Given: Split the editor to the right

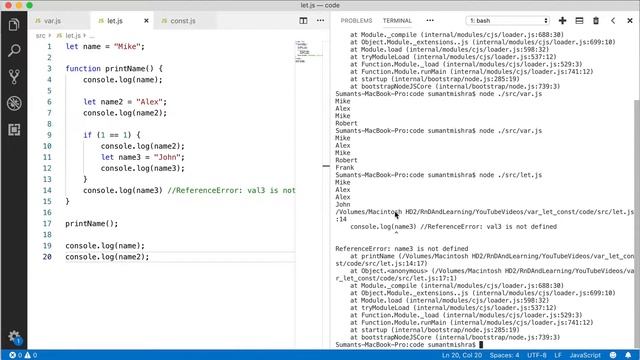Looking at the screenshot, I should coord(303,20).
